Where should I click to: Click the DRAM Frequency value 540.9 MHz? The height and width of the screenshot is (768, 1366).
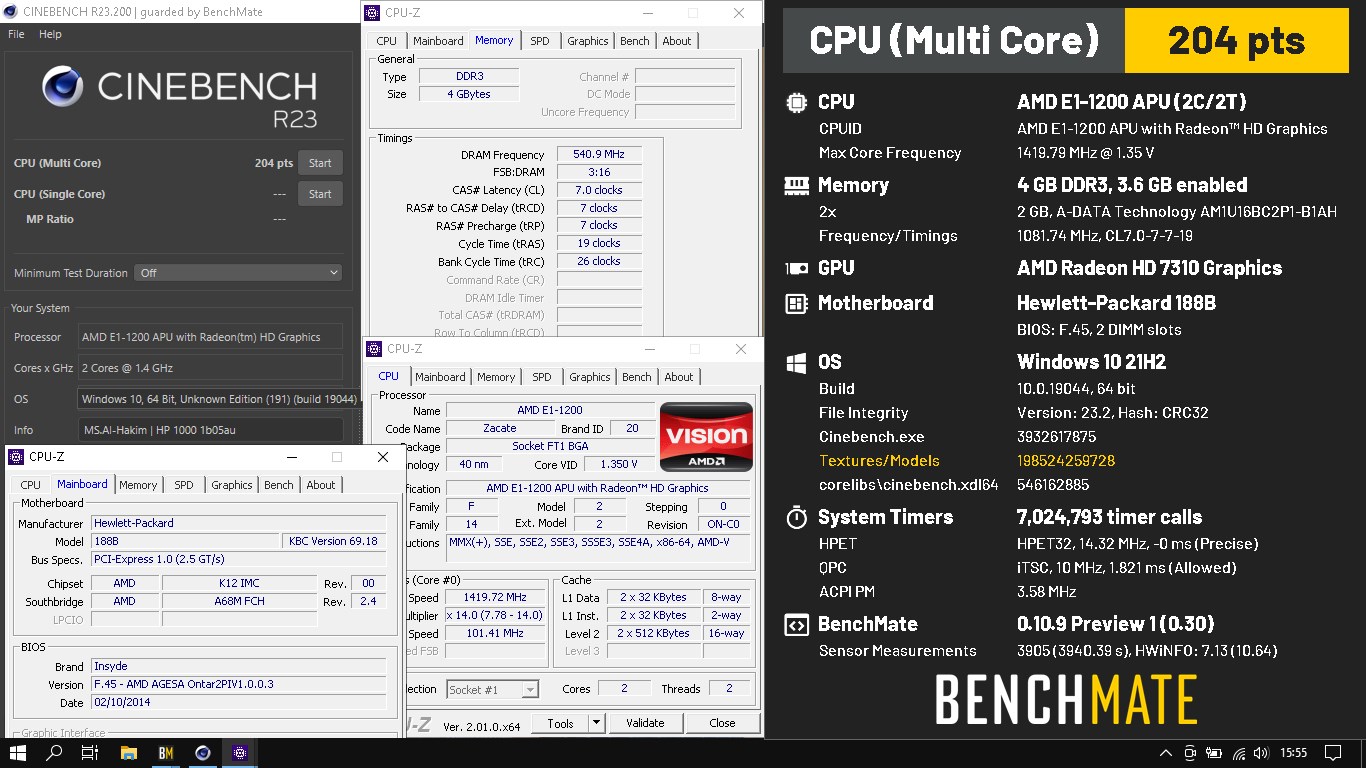[x=599, y=155]
